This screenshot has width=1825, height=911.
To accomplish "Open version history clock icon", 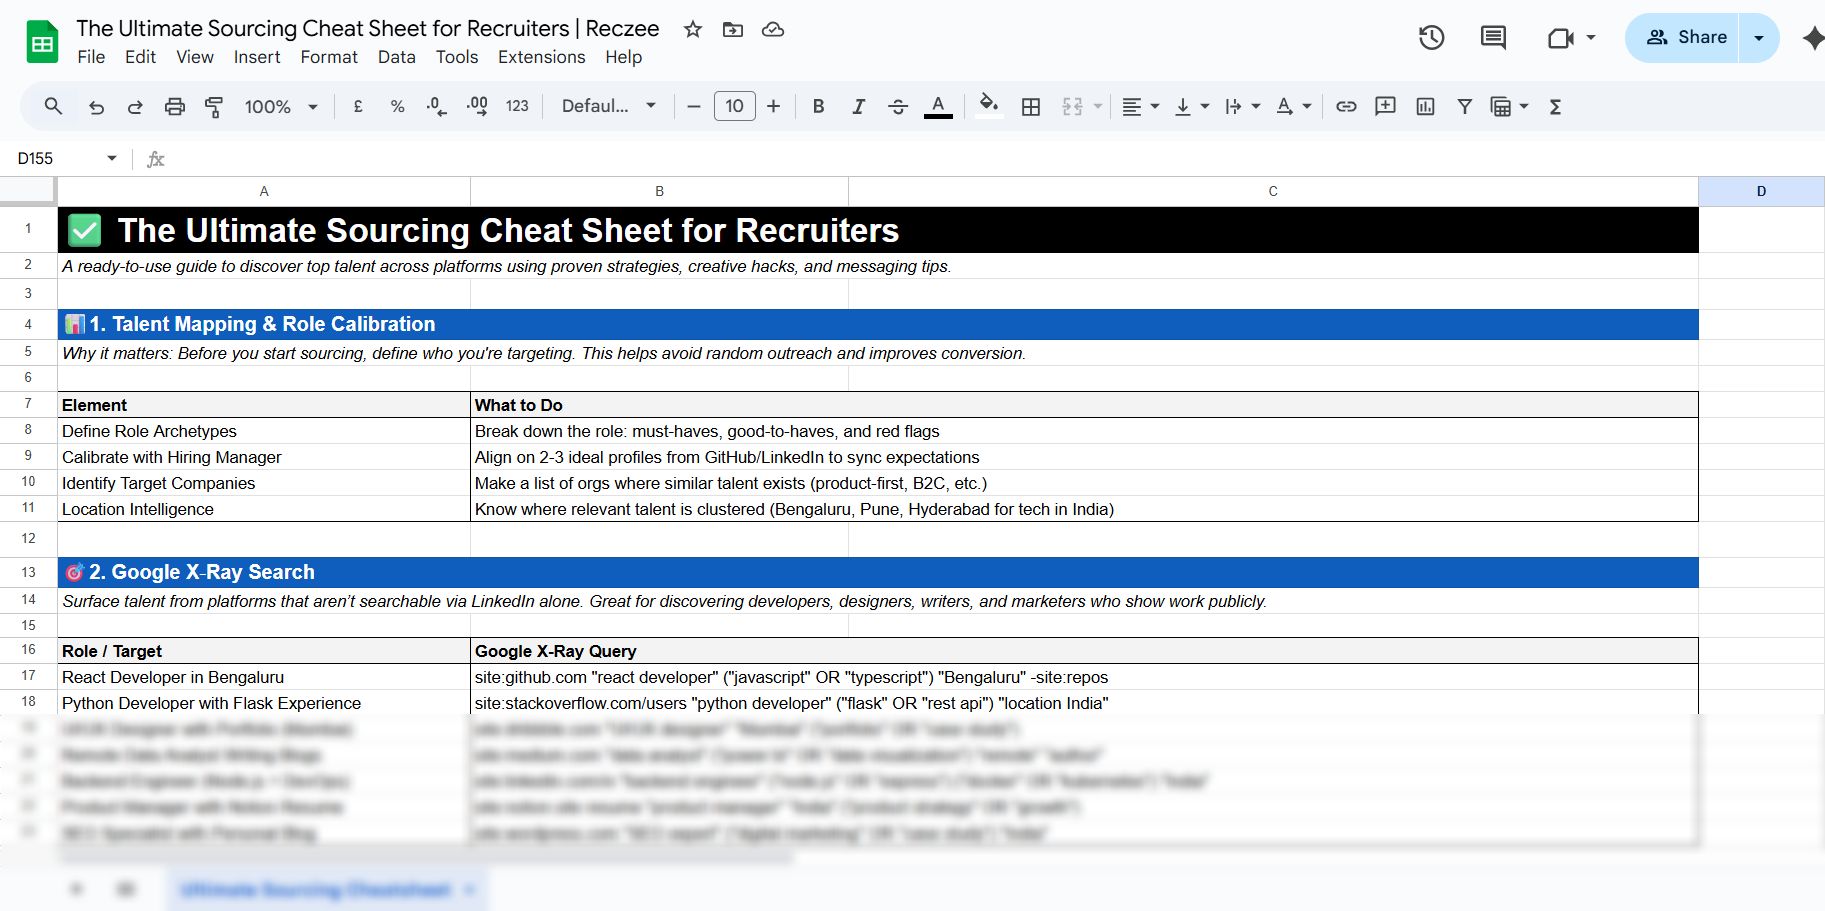I will 1432,38.
